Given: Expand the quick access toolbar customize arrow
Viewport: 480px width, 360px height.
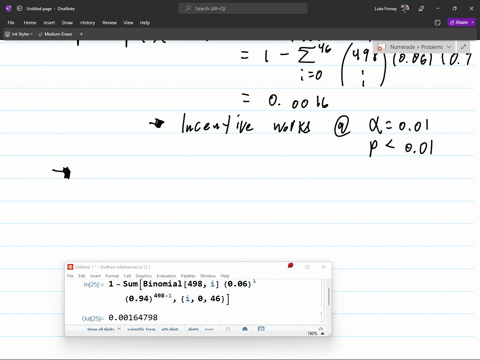Looking at the screenshot, I should pos(81,34).
